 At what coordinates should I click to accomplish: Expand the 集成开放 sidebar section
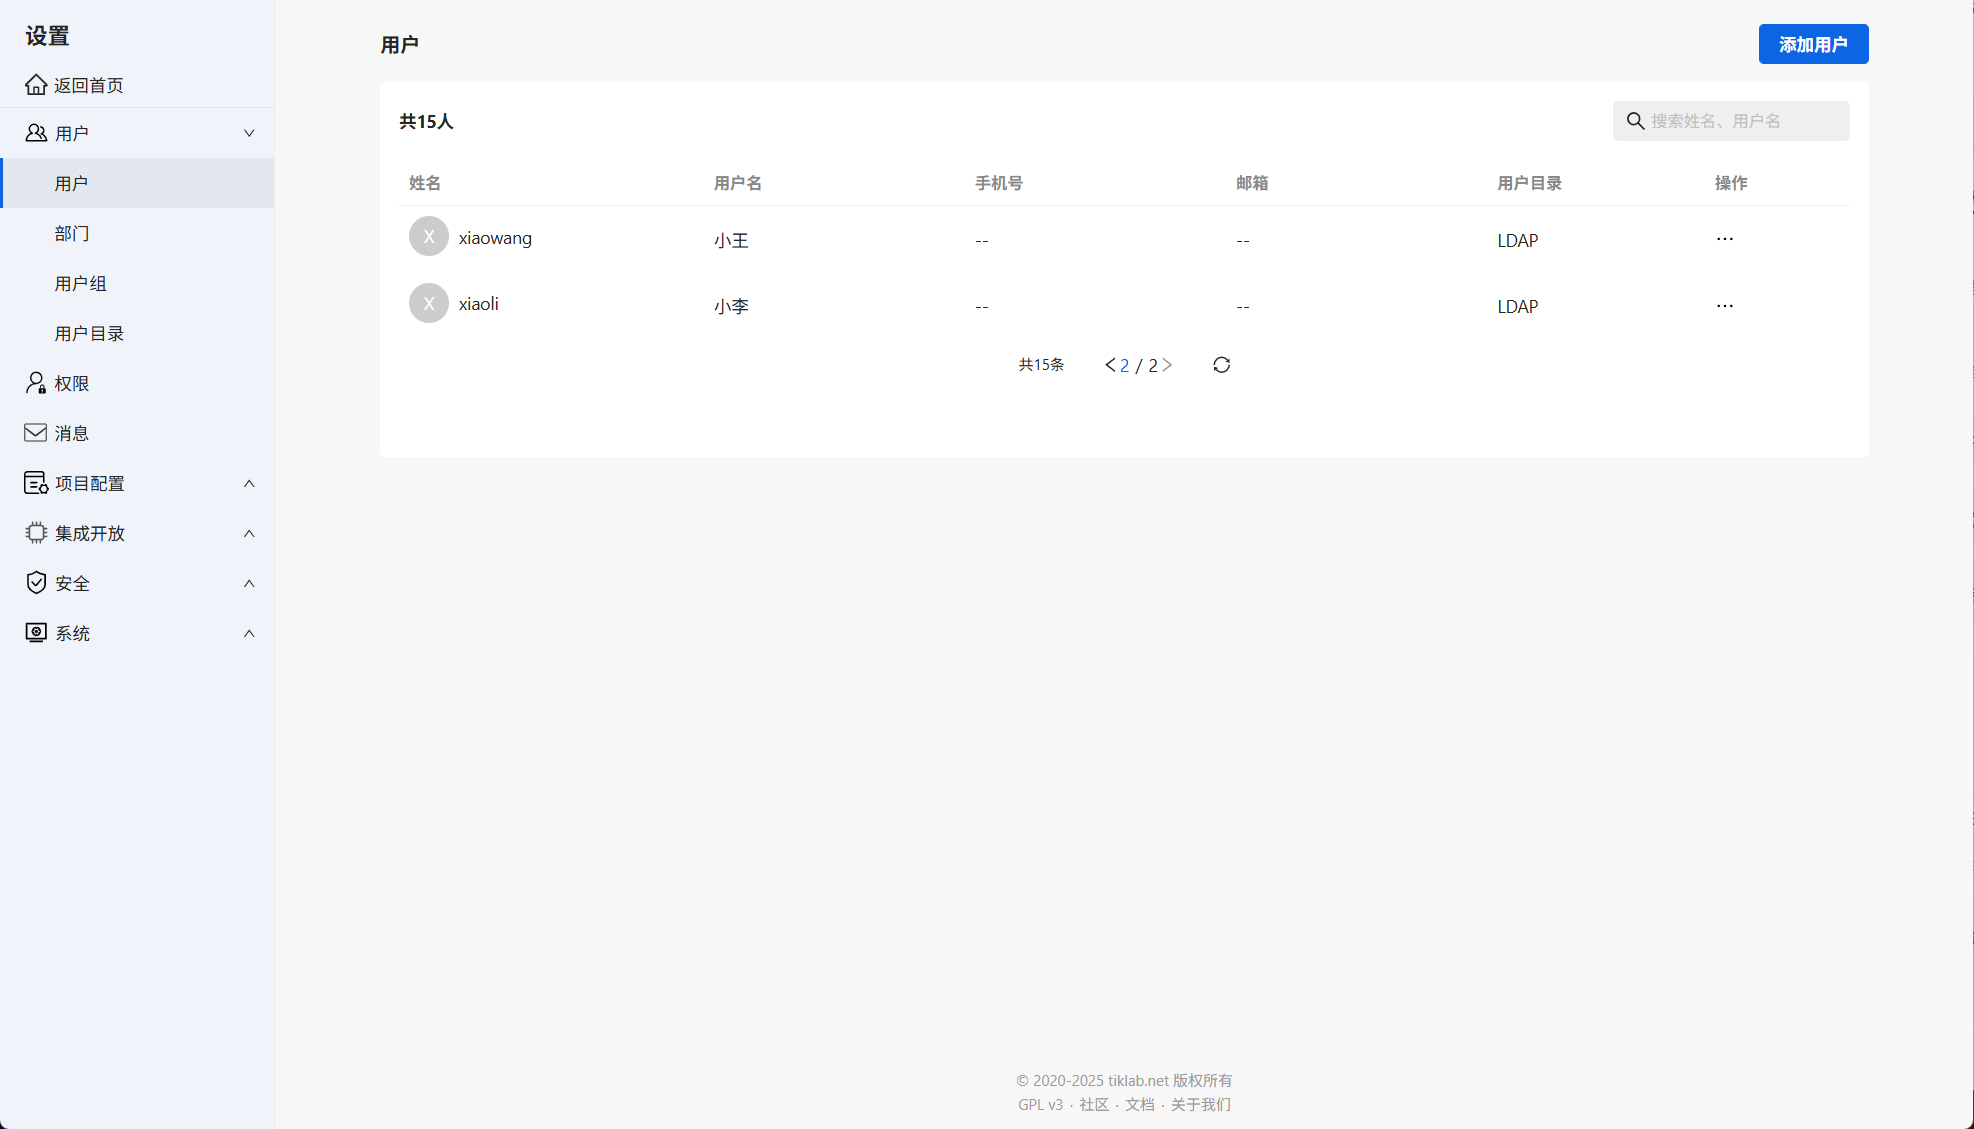[249, 533]
